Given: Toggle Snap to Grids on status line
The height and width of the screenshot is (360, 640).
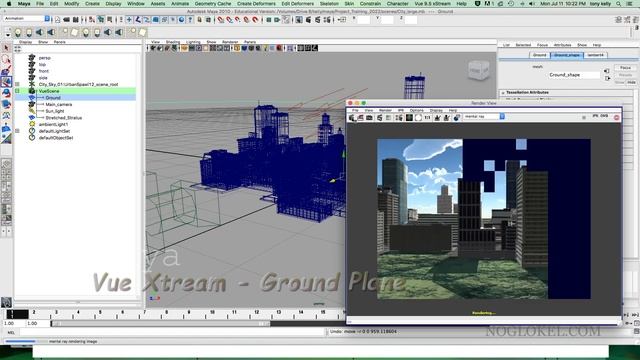Looking at the screenshot, I should point(220,19).
